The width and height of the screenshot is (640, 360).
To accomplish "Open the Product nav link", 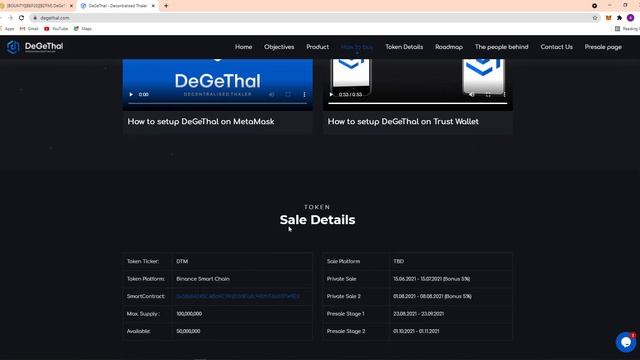I will pos(318,47).
